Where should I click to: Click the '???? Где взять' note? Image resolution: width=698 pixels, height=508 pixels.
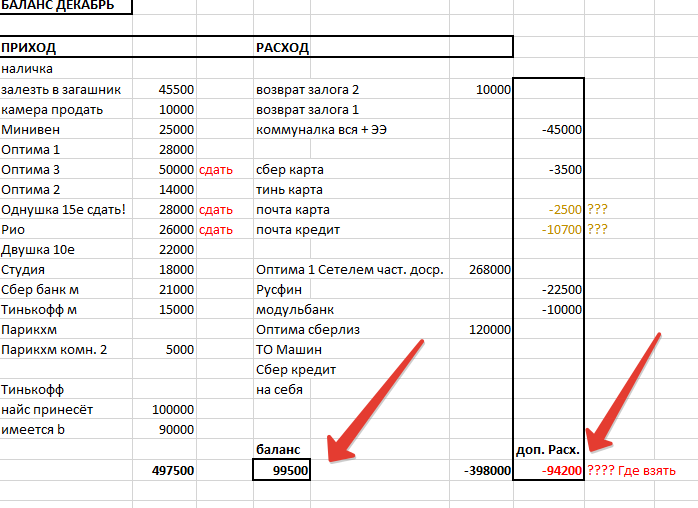click(x=632, y=471)
